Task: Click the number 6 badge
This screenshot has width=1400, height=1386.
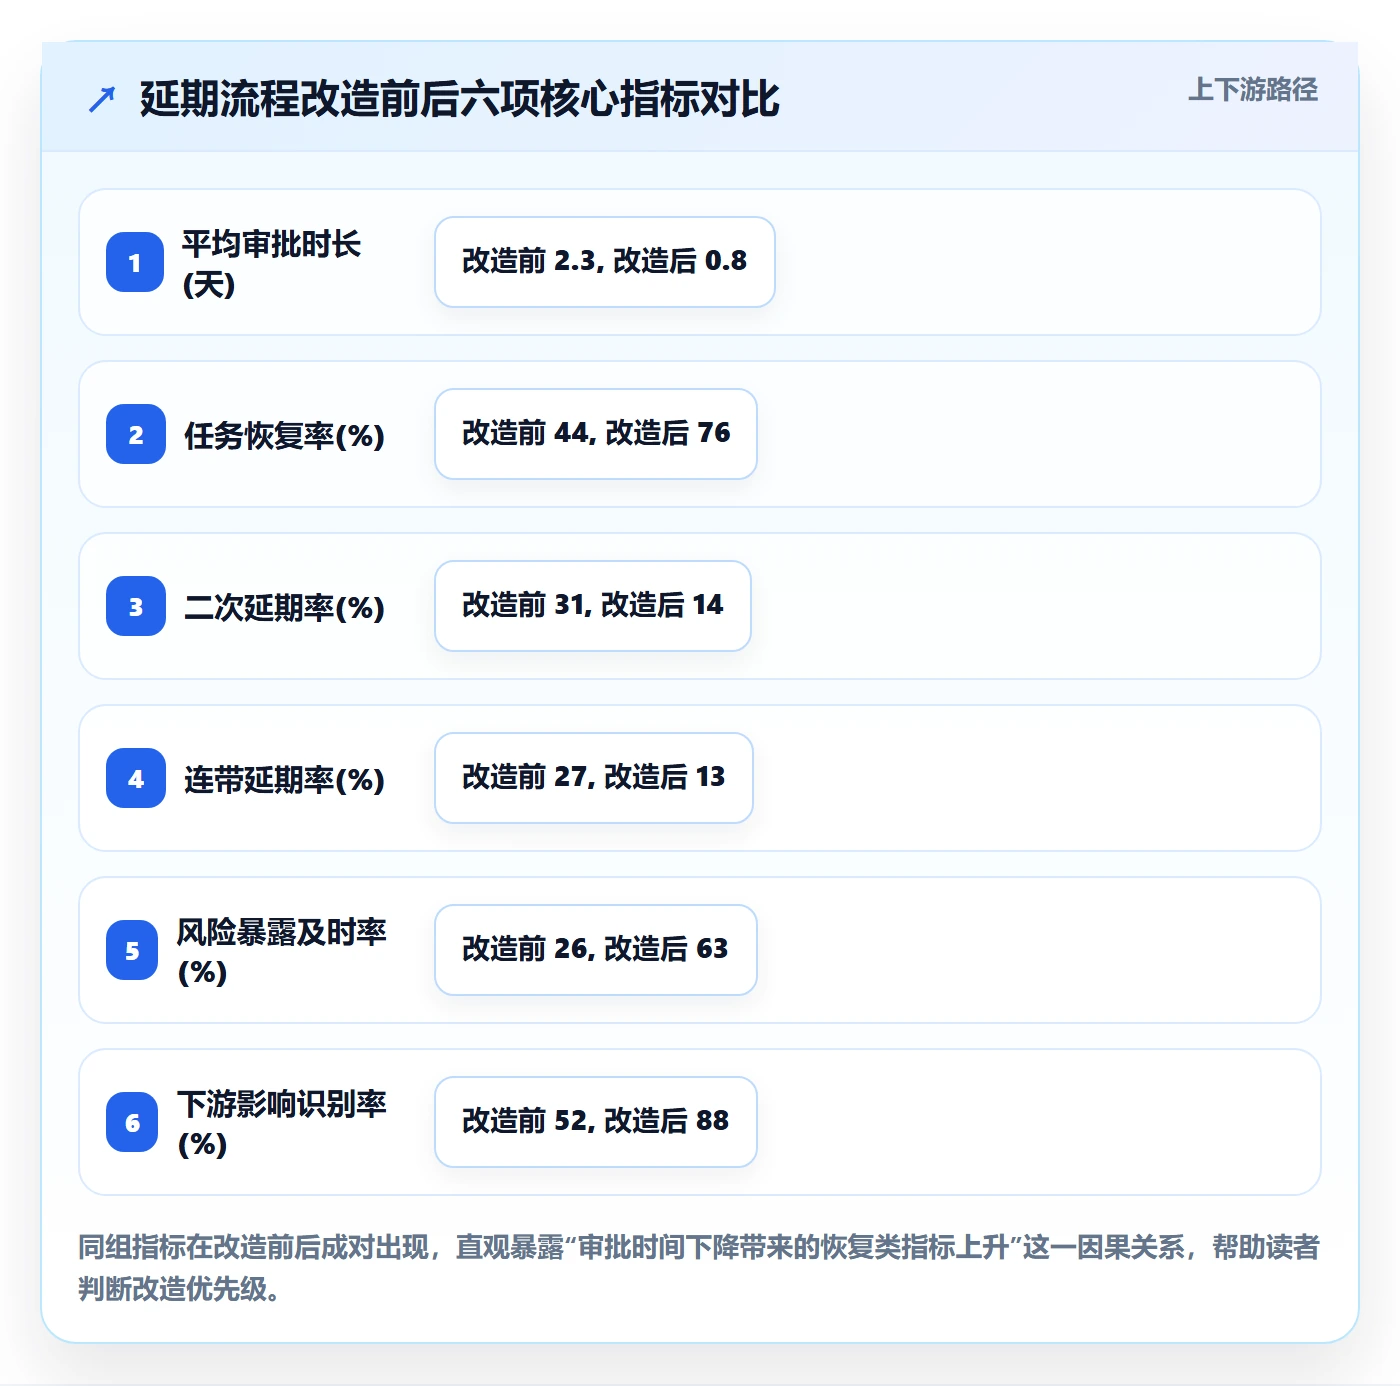Action: pos(132,1122)
